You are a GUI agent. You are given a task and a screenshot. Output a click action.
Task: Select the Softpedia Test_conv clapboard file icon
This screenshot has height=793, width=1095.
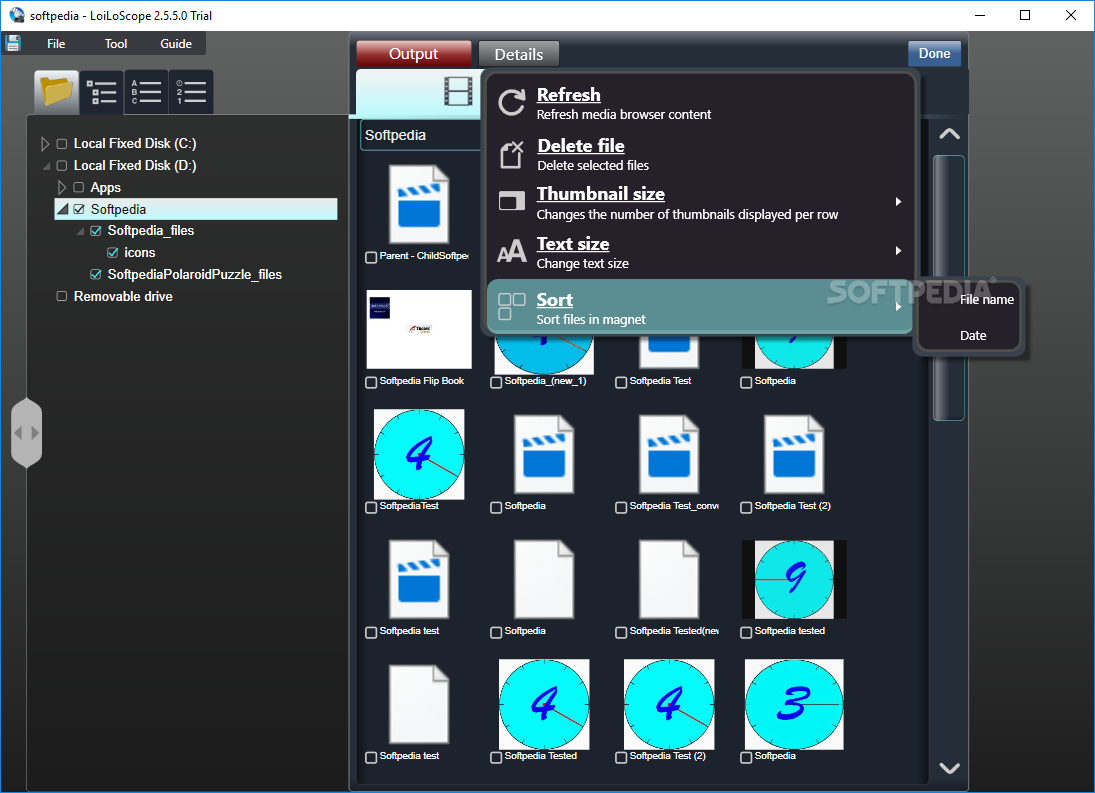[669, 454]
